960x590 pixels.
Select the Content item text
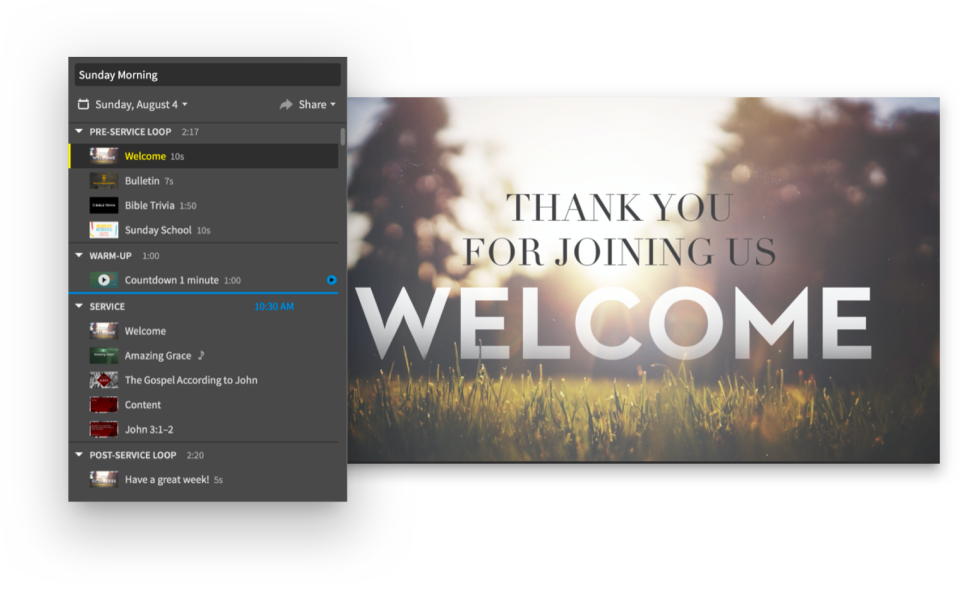[x=143, y=405]
